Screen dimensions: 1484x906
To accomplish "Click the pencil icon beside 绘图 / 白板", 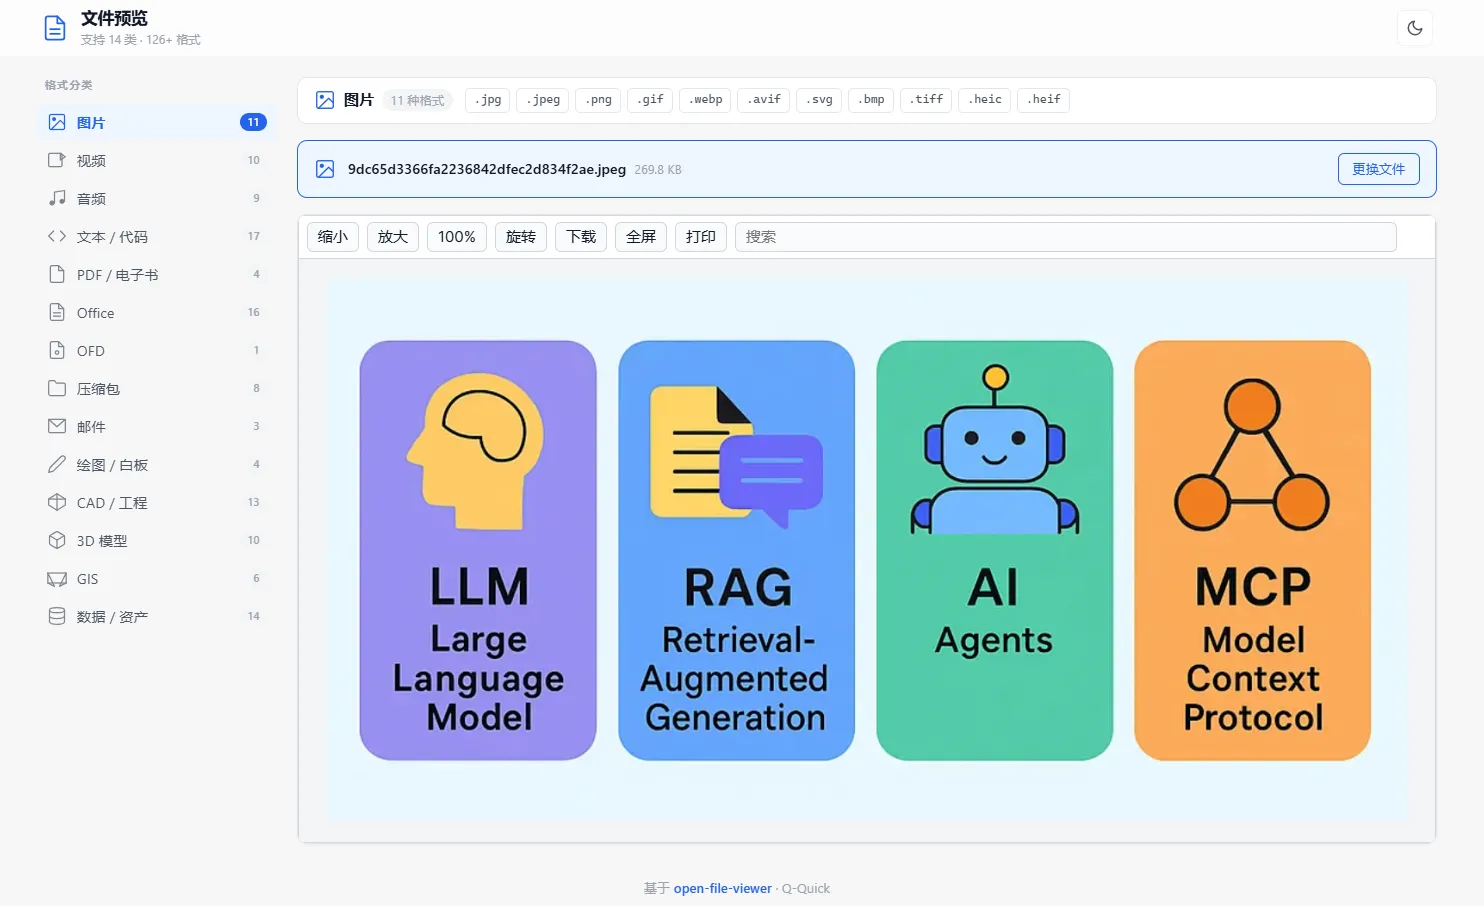I will tap(57, 464).
